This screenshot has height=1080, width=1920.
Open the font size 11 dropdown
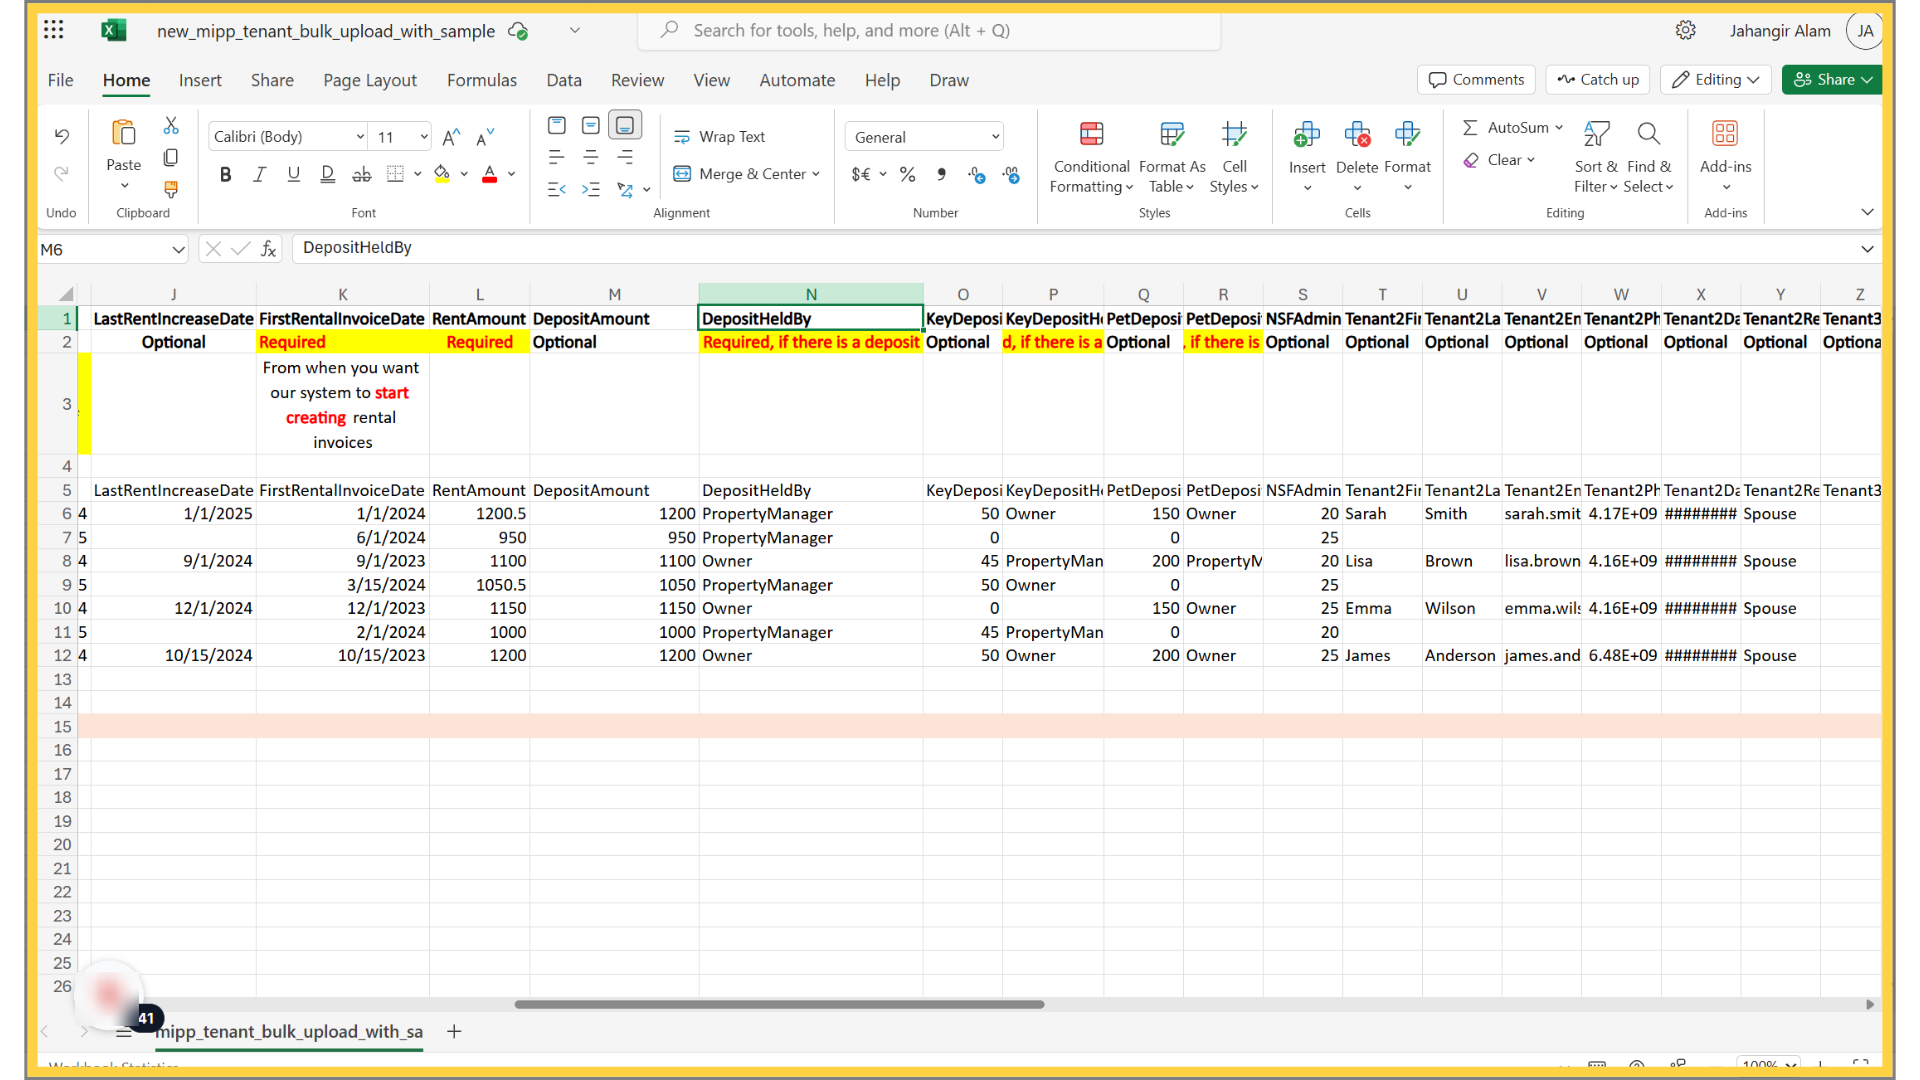(424, 137)
